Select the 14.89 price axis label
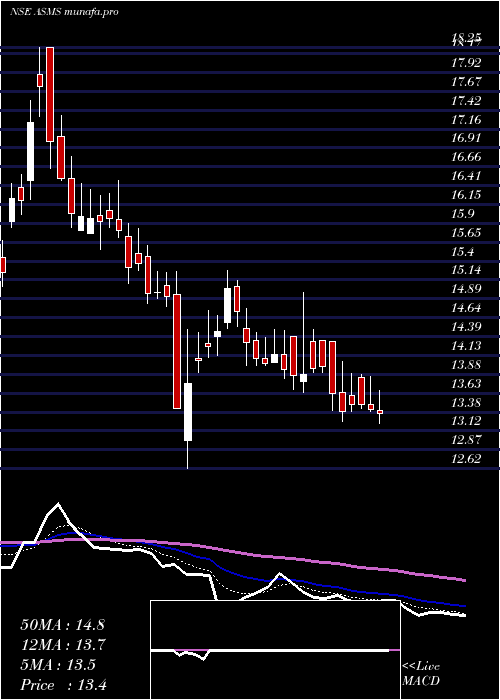Viewport: 500px width, 700px height. click(466, 289)
